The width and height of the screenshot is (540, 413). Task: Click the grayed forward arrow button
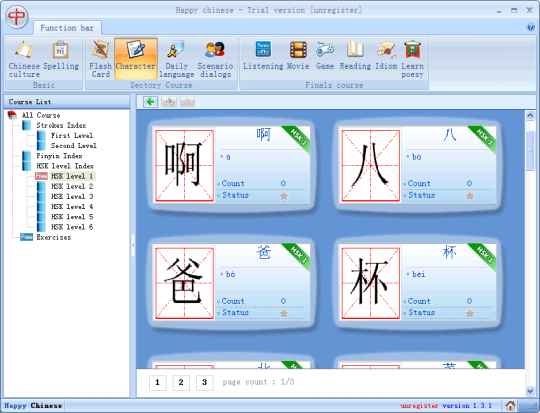click(x=169, y=102)
